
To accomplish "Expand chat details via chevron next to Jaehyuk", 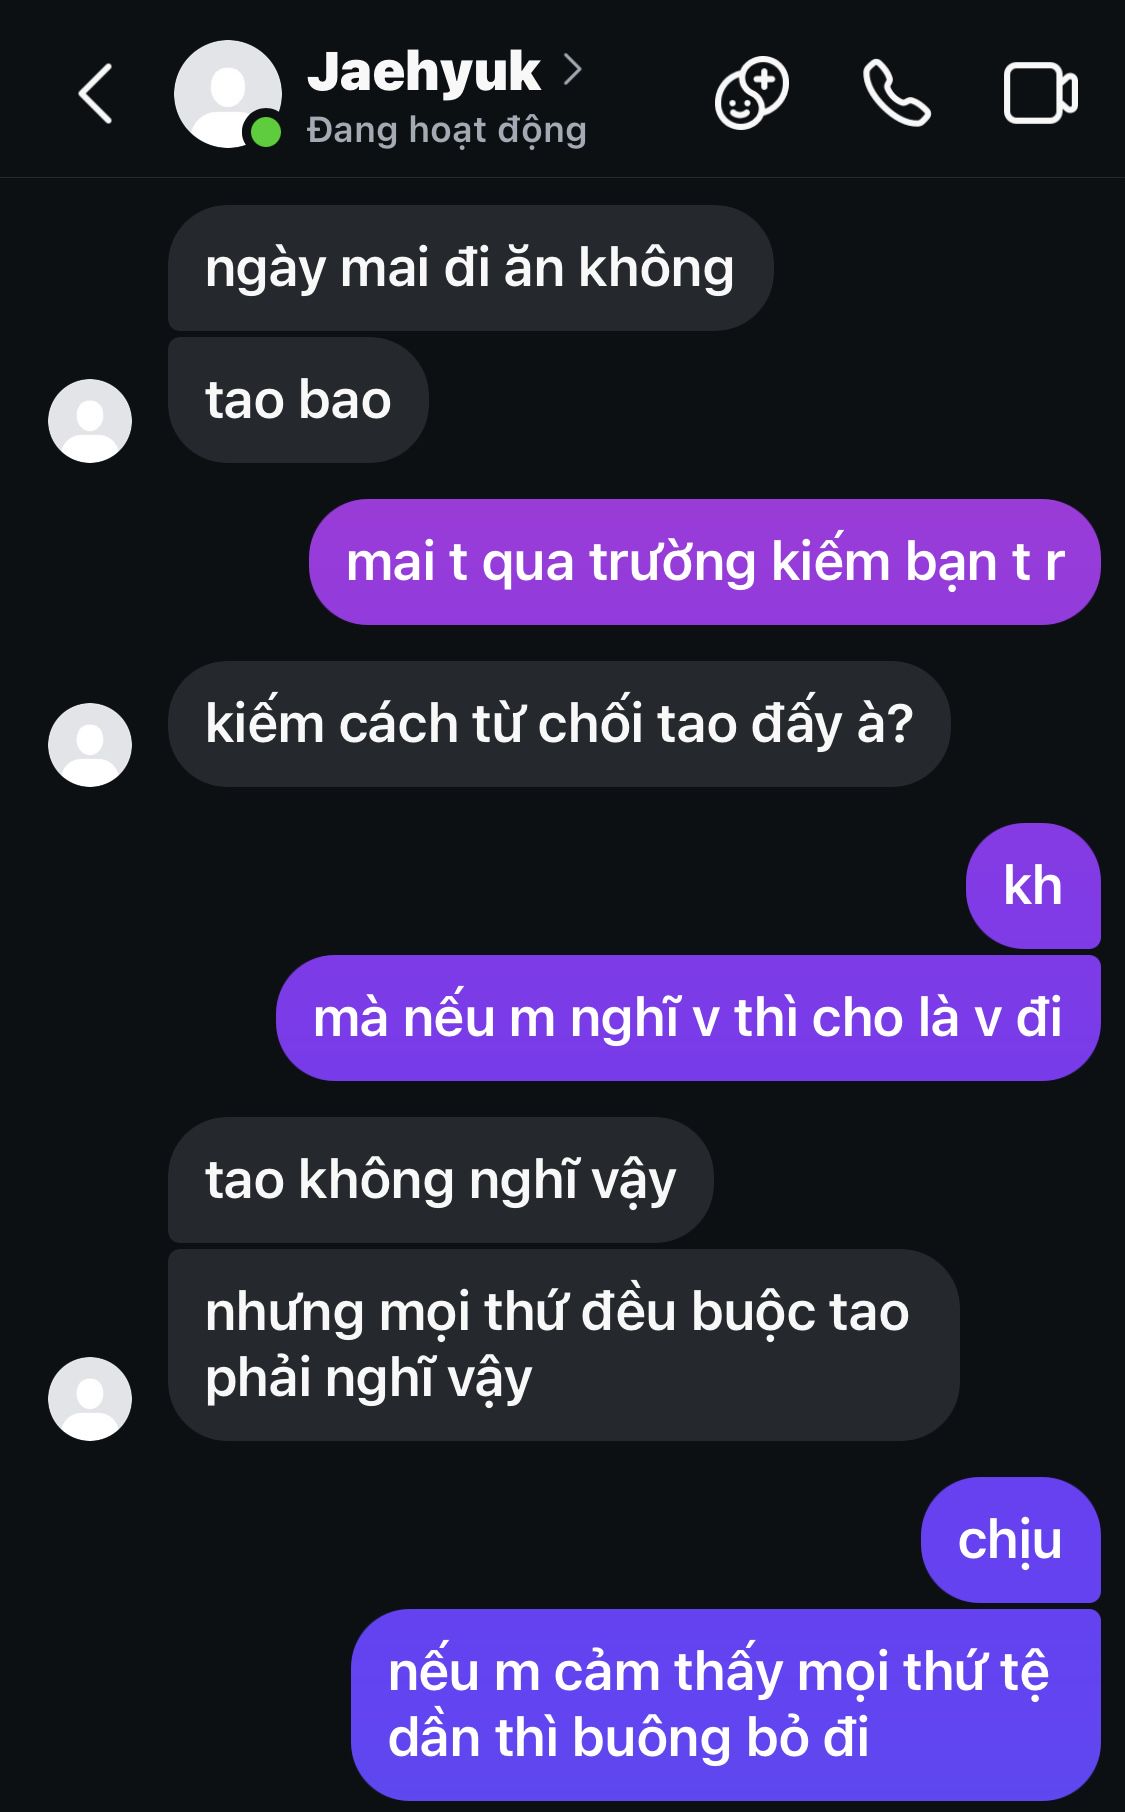I will 572,70.
